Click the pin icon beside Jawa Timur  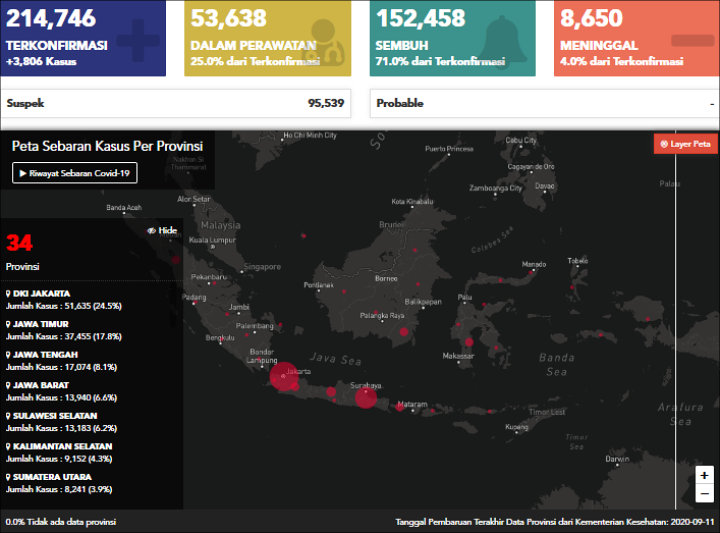point(9,324)
